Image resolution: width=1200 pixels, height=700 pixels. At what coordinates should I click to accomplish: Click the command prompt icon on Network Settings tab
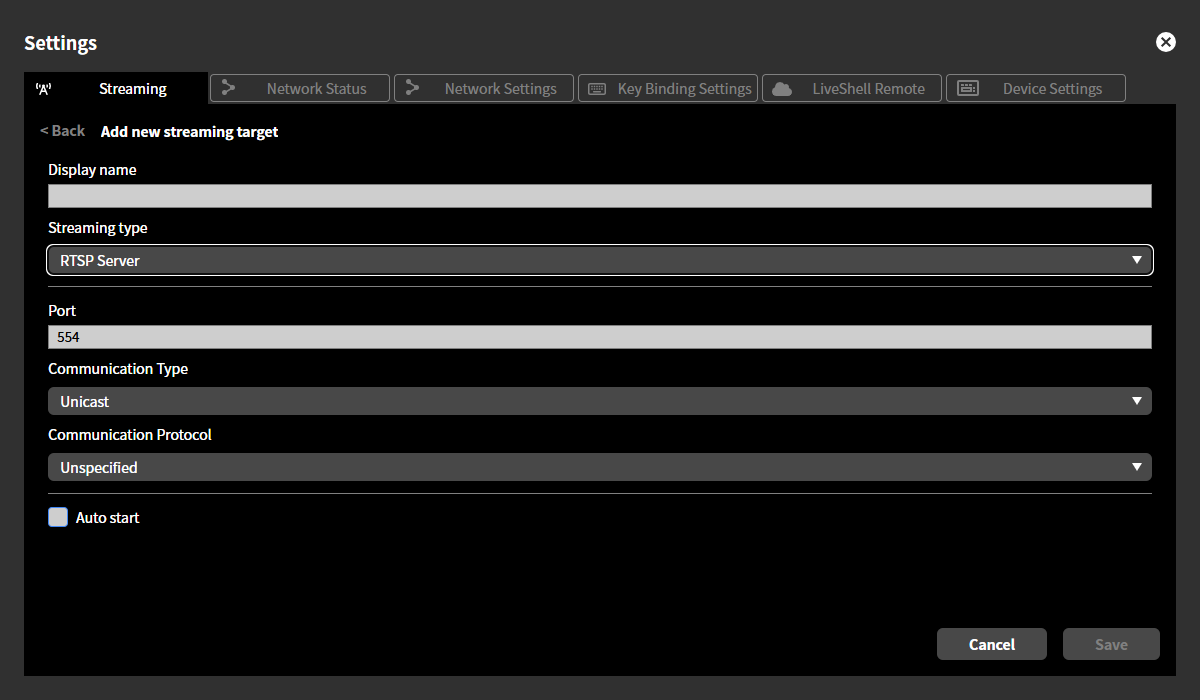[413, 88]
